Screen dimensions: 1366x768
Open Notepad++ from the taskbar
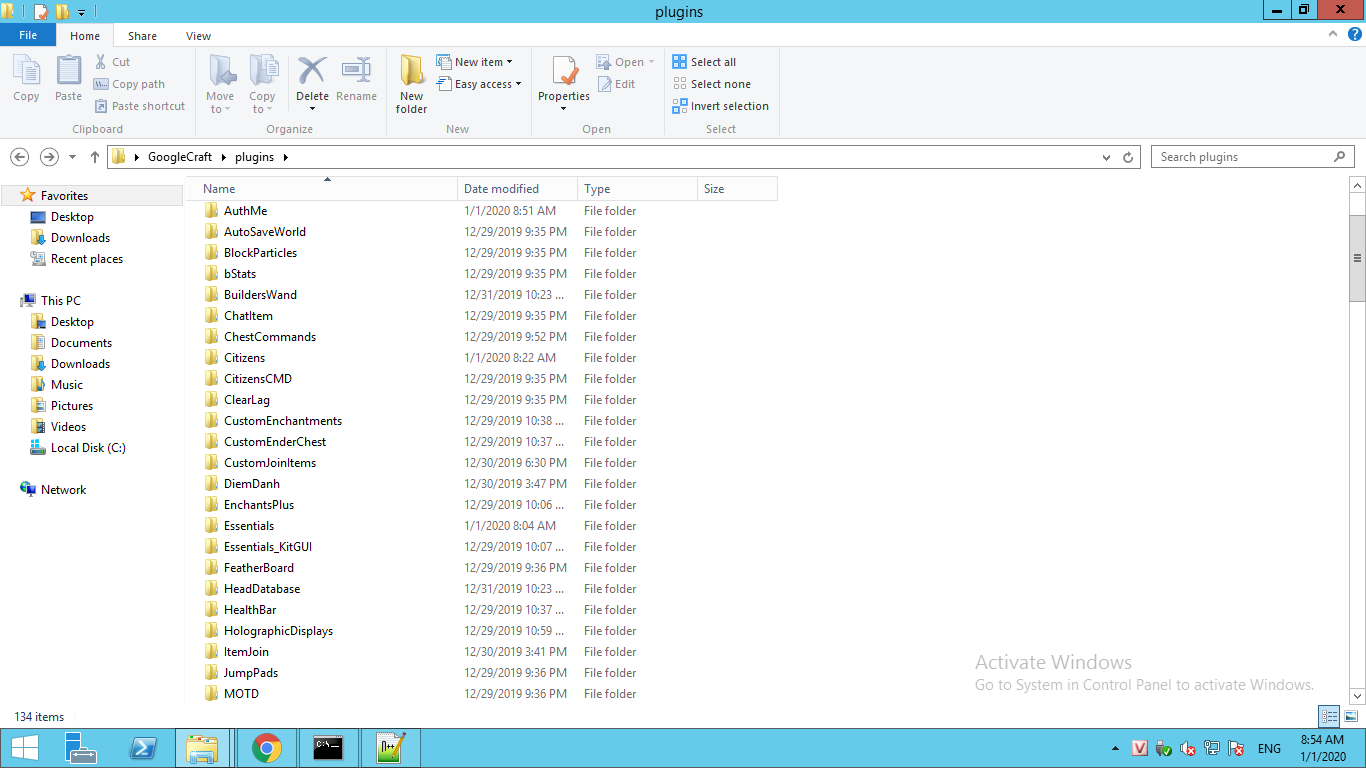pyautogui.click(x=390, y=748)
